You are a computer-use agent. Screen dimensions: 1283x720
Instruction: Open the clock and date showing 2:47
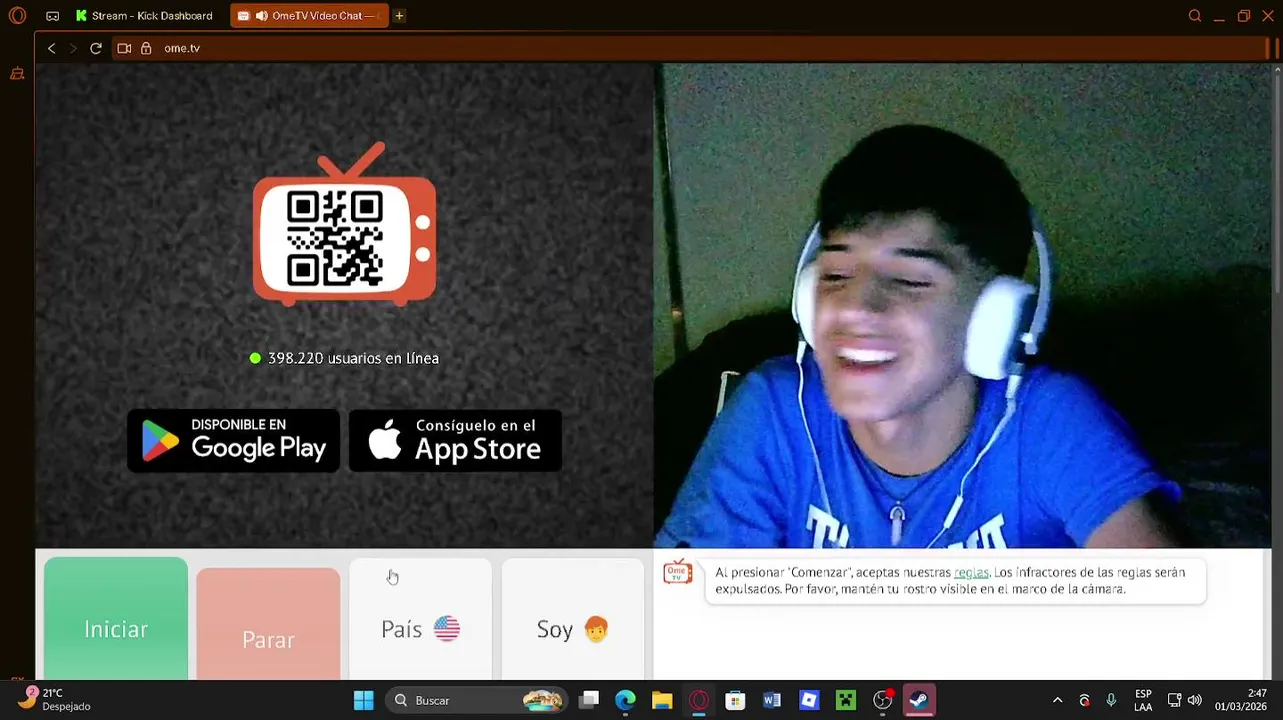1241,699
